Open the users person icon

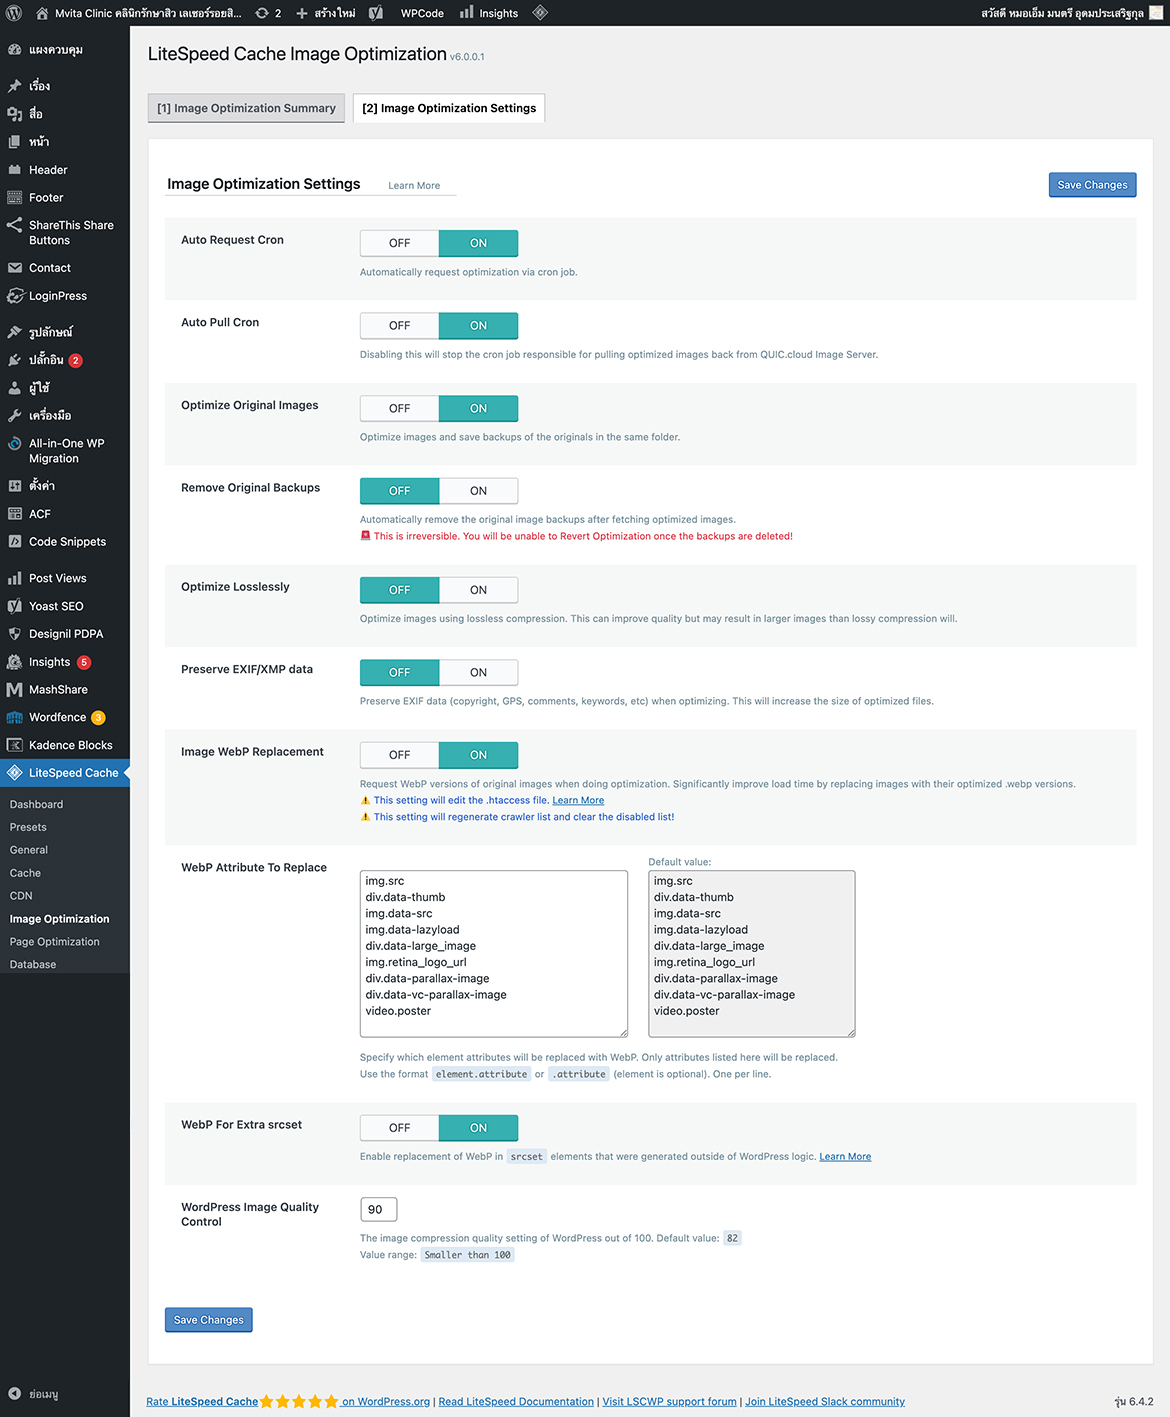point(15,388)
